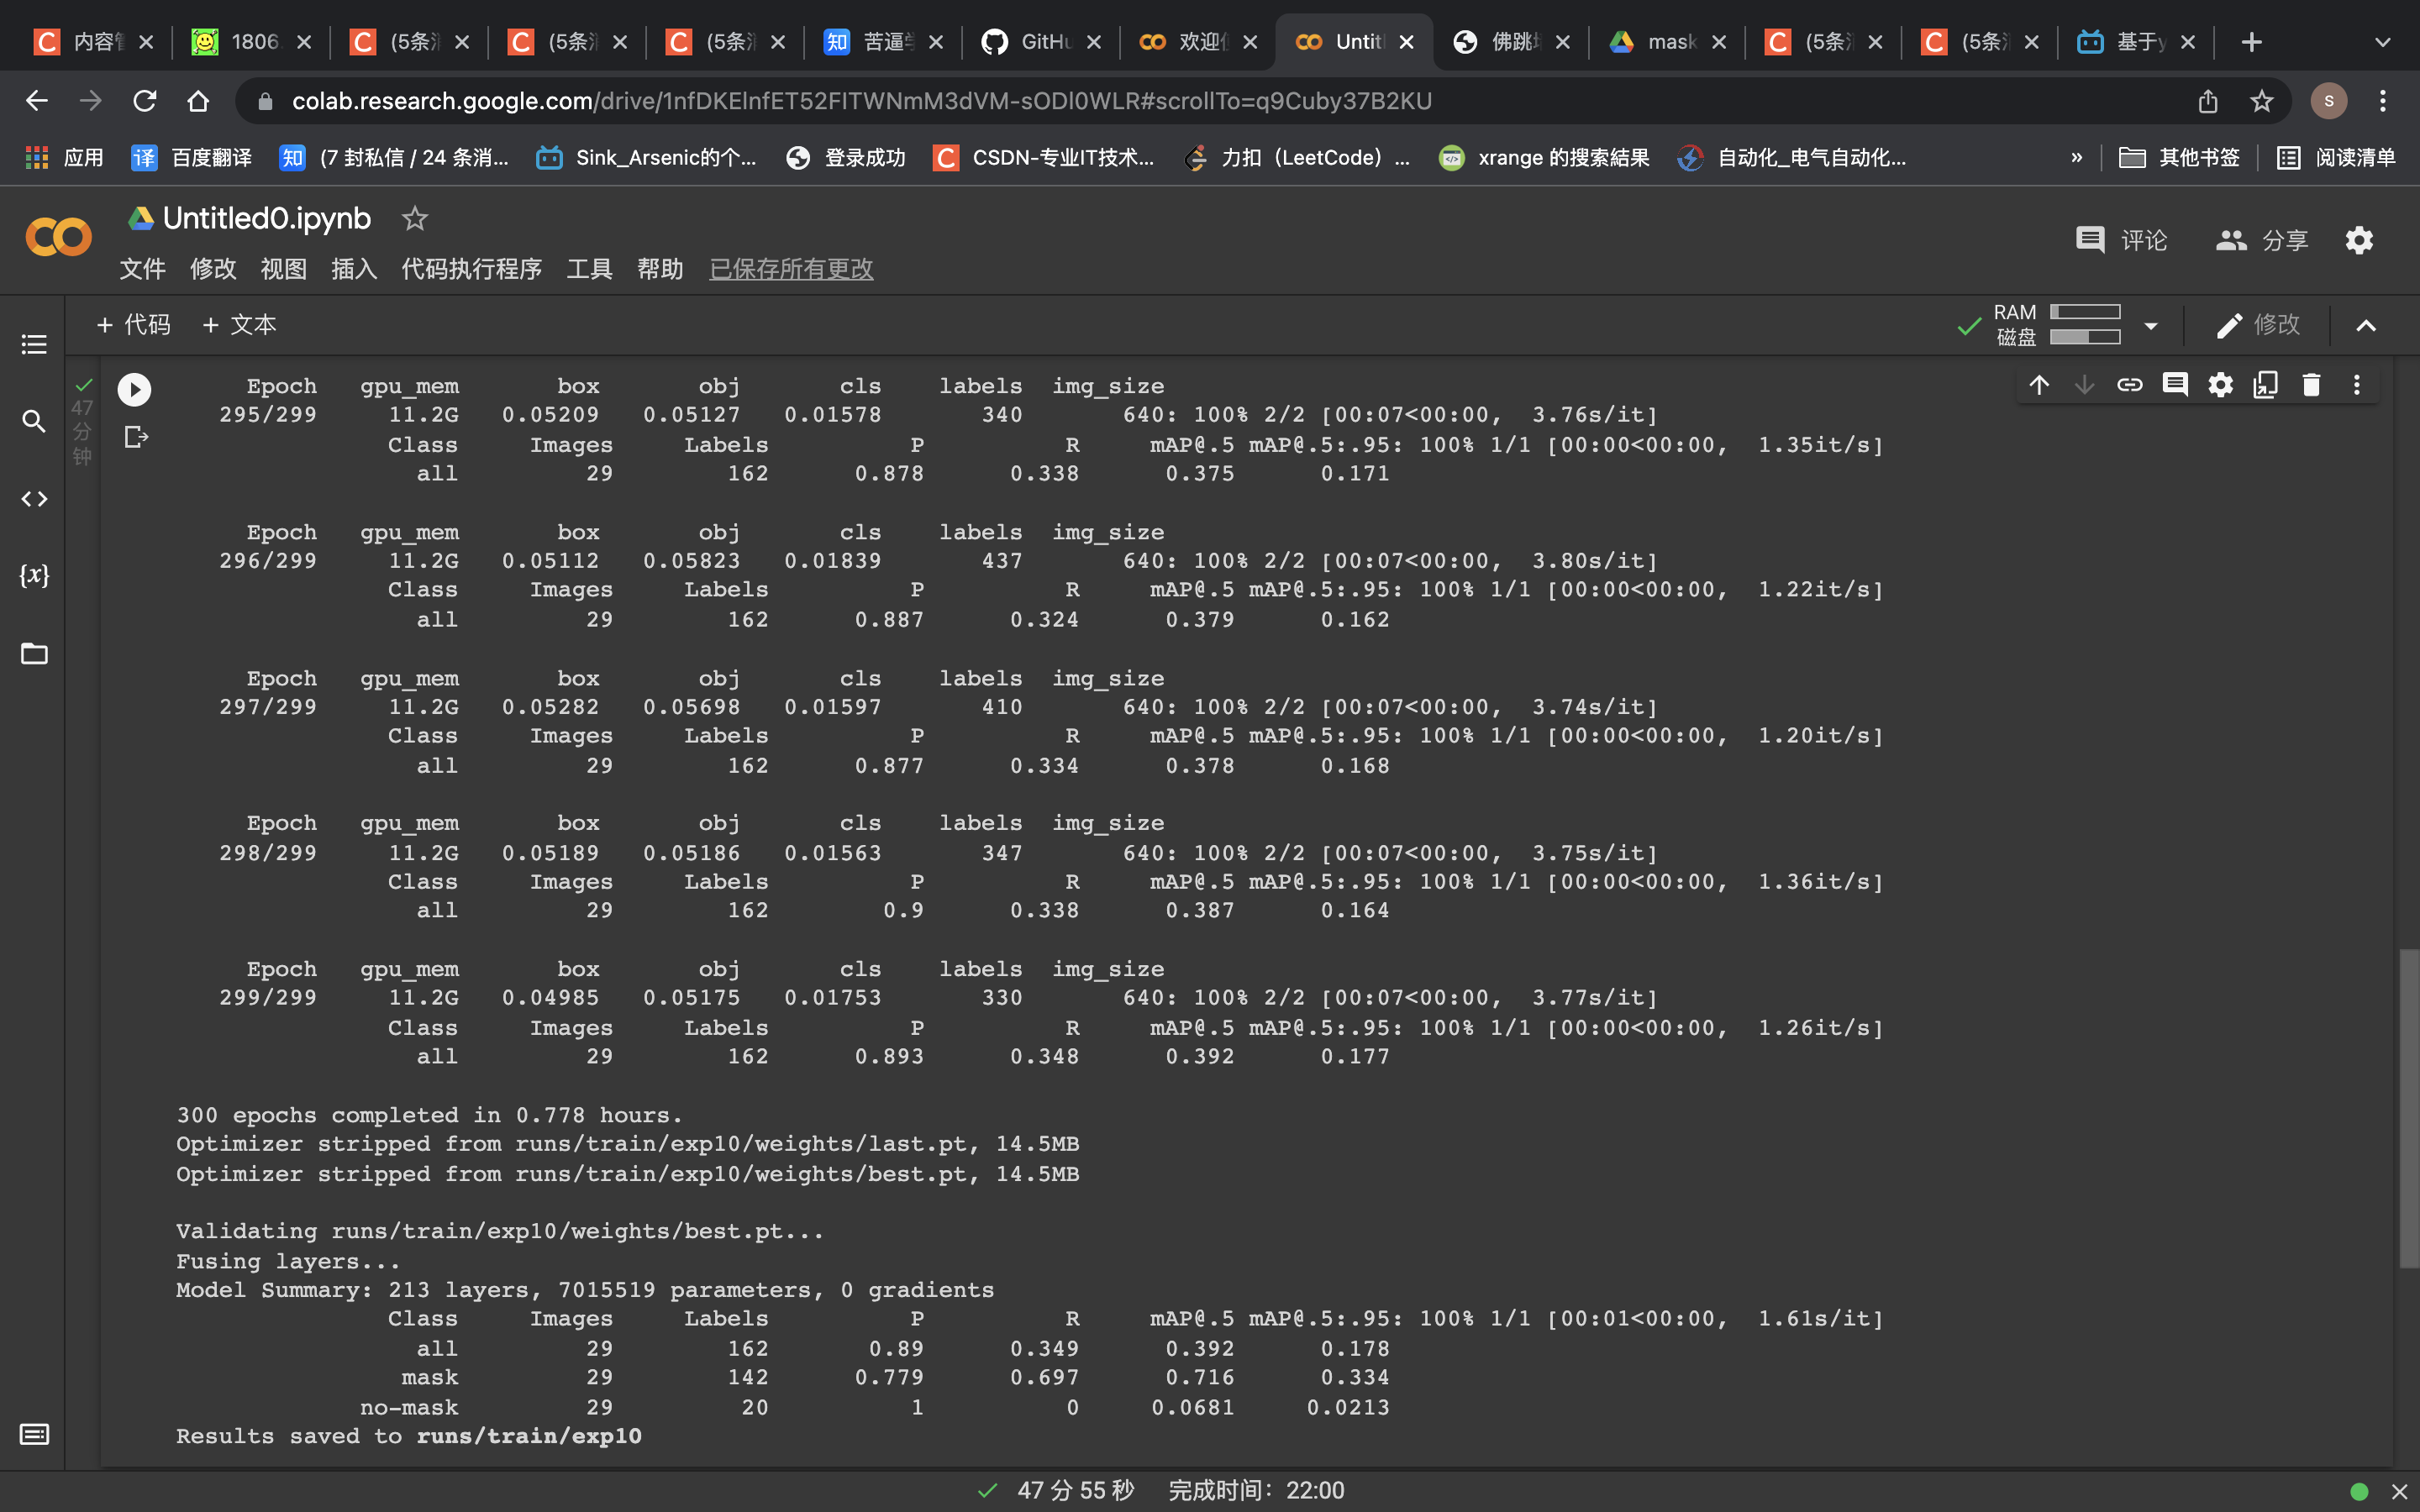
Task: Add comment to cell icon
Action: click(x=2175, y=385)
